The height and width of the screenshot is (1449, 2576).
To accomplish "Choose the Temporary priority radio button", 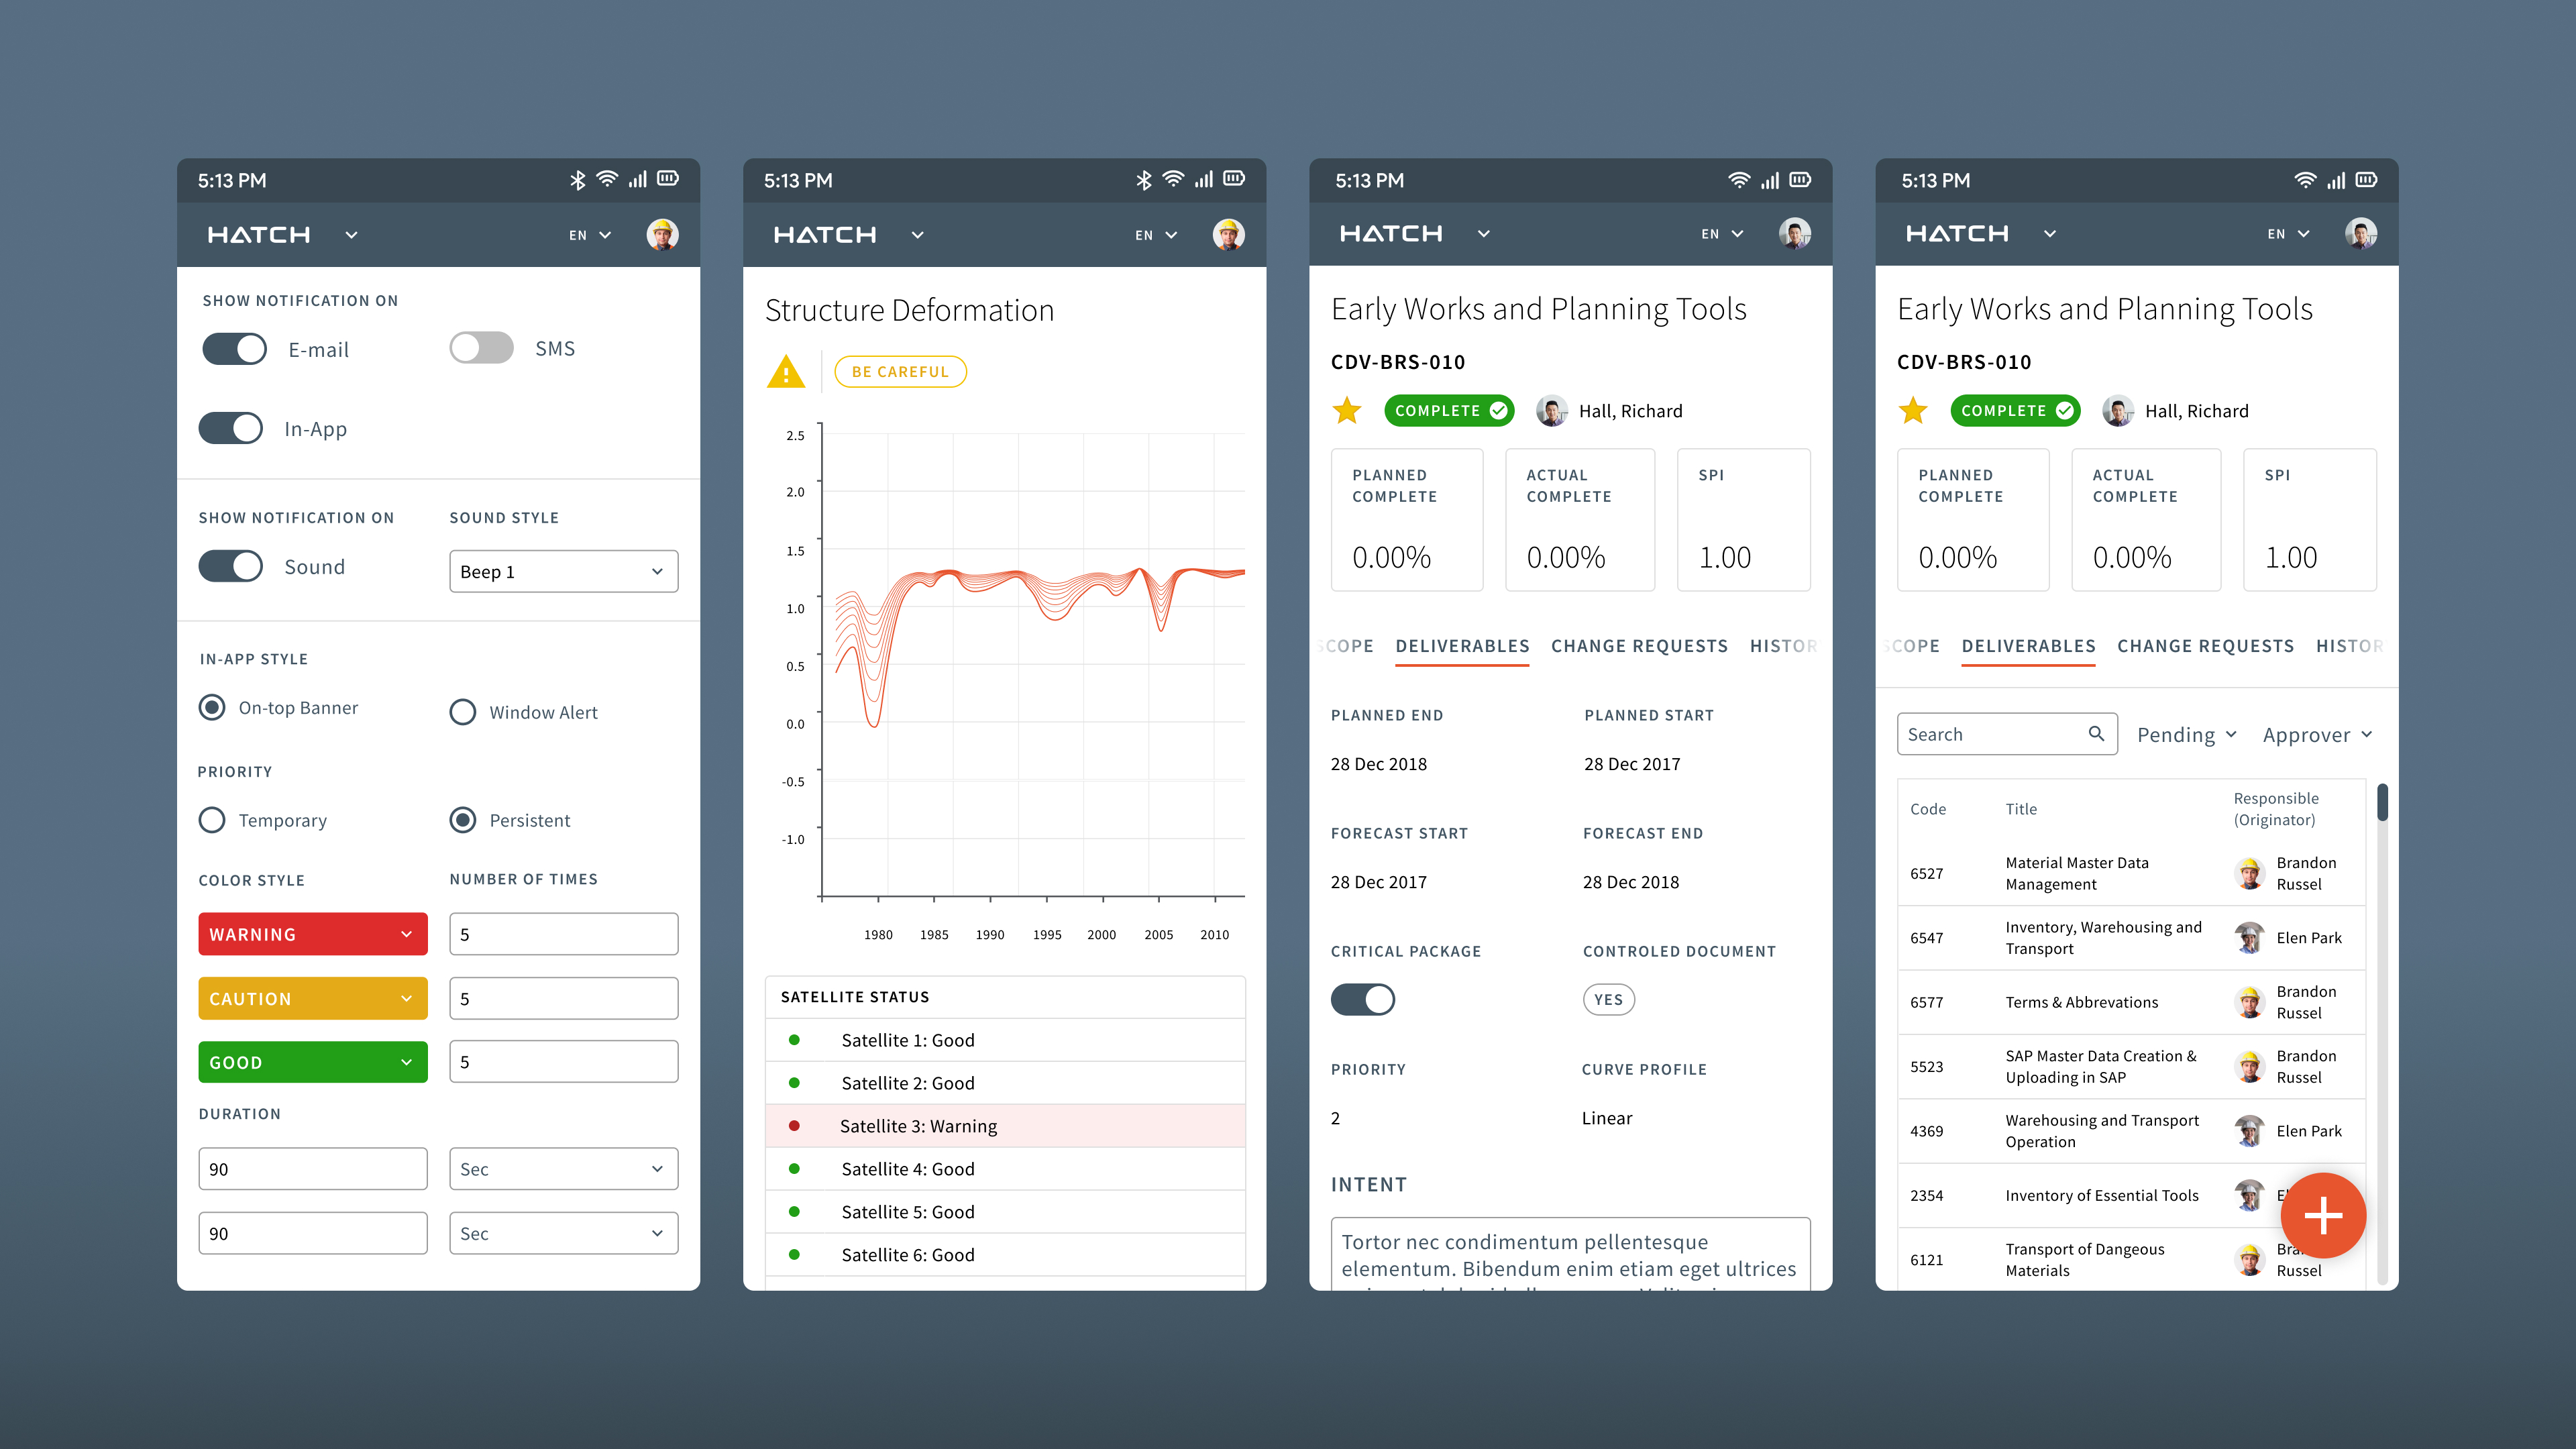I will point(212,820).
